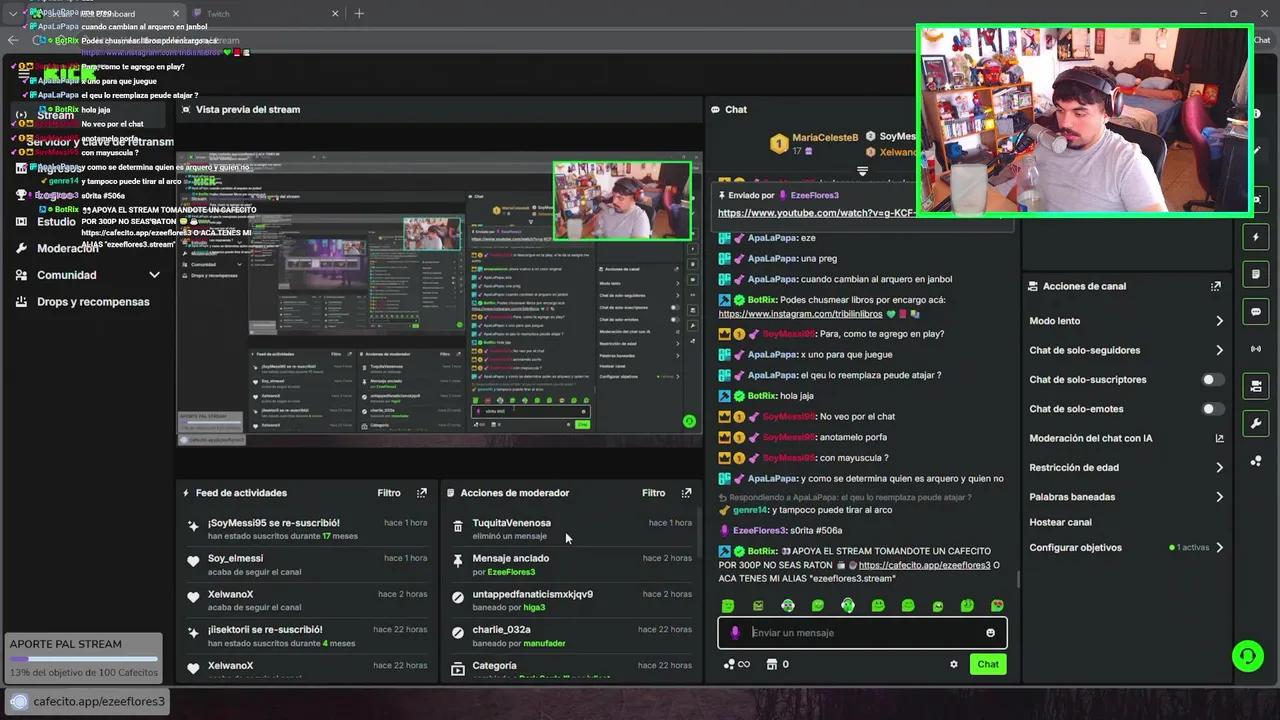The width and height of the screenshot is (1280, 720).
Task: Click the Enviar un mensaje input field
Action: pos(860,632)
